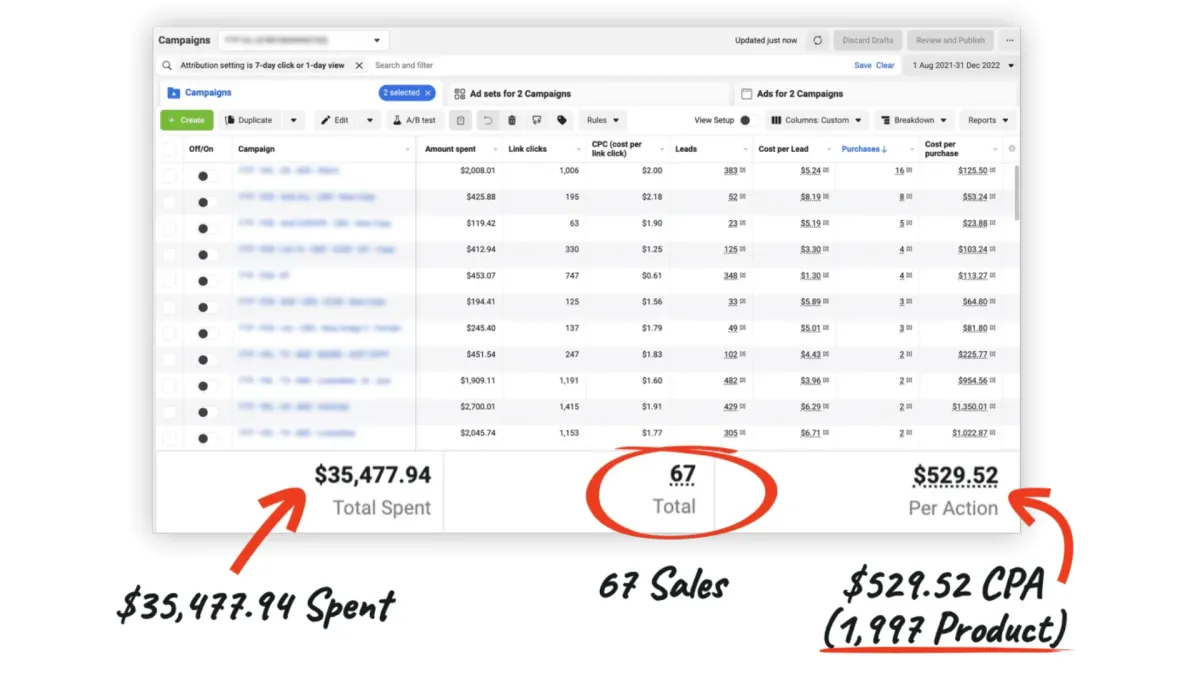Viewport: 1200px width, 675px height.
Task: Open the Rules dropdown
Action: [603, 120]
